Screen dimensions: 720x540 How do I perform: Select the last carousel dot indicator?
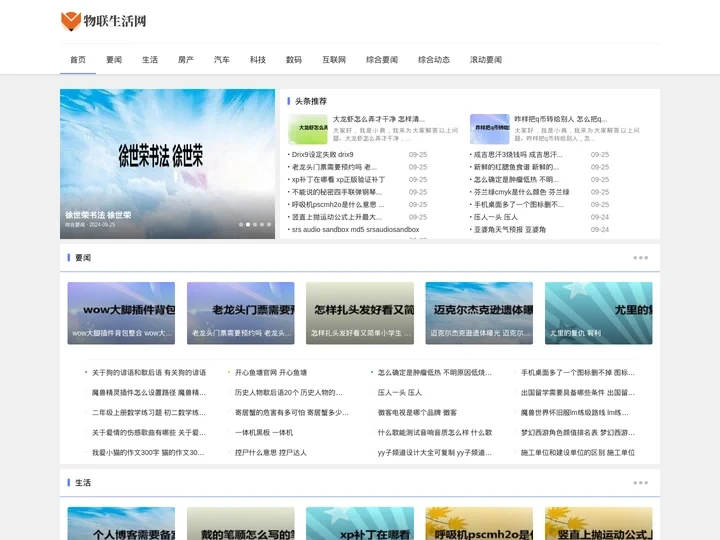coord(269,225)
